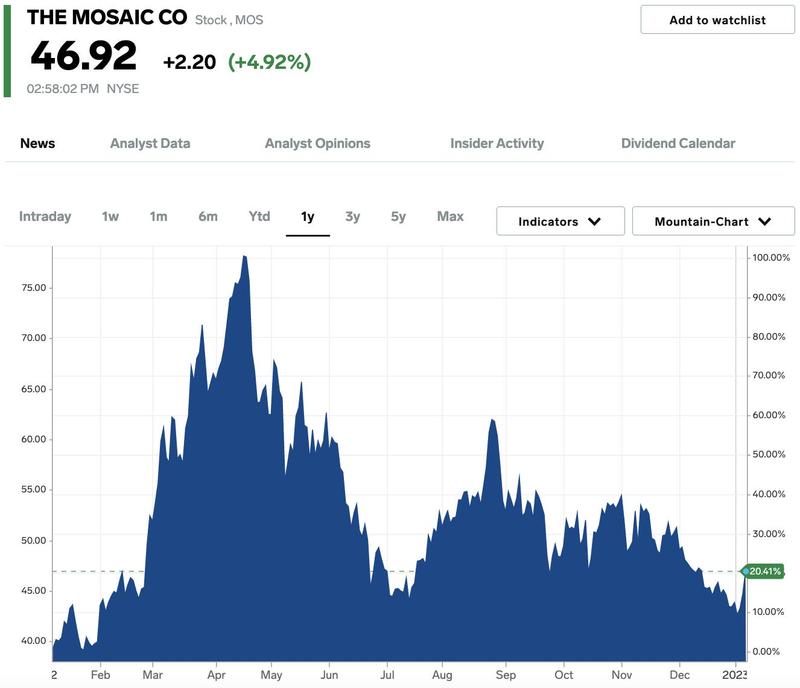Open the Analyst Opinions tab
The image size is (800, 688).
pyautogui.click(x=317, y=143)
